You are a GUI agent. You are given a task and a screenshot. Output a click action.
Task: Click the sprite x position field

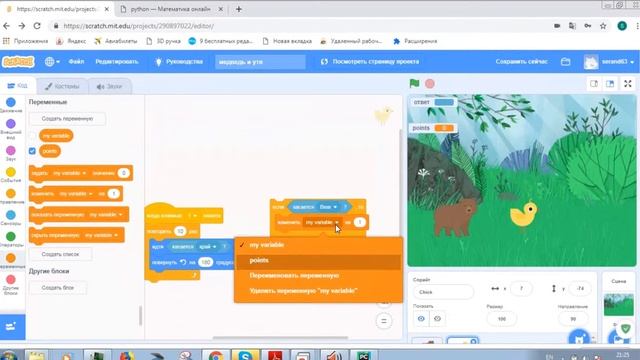(521, 289)
